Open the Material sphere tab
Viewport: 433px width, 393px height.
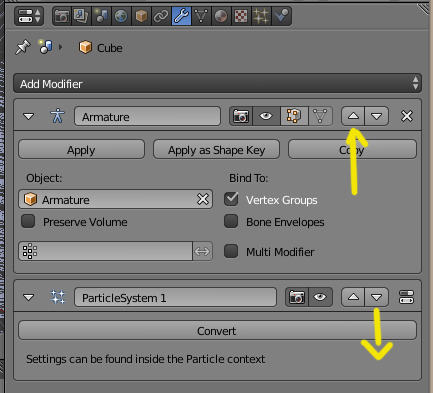(x=221, y=16)
